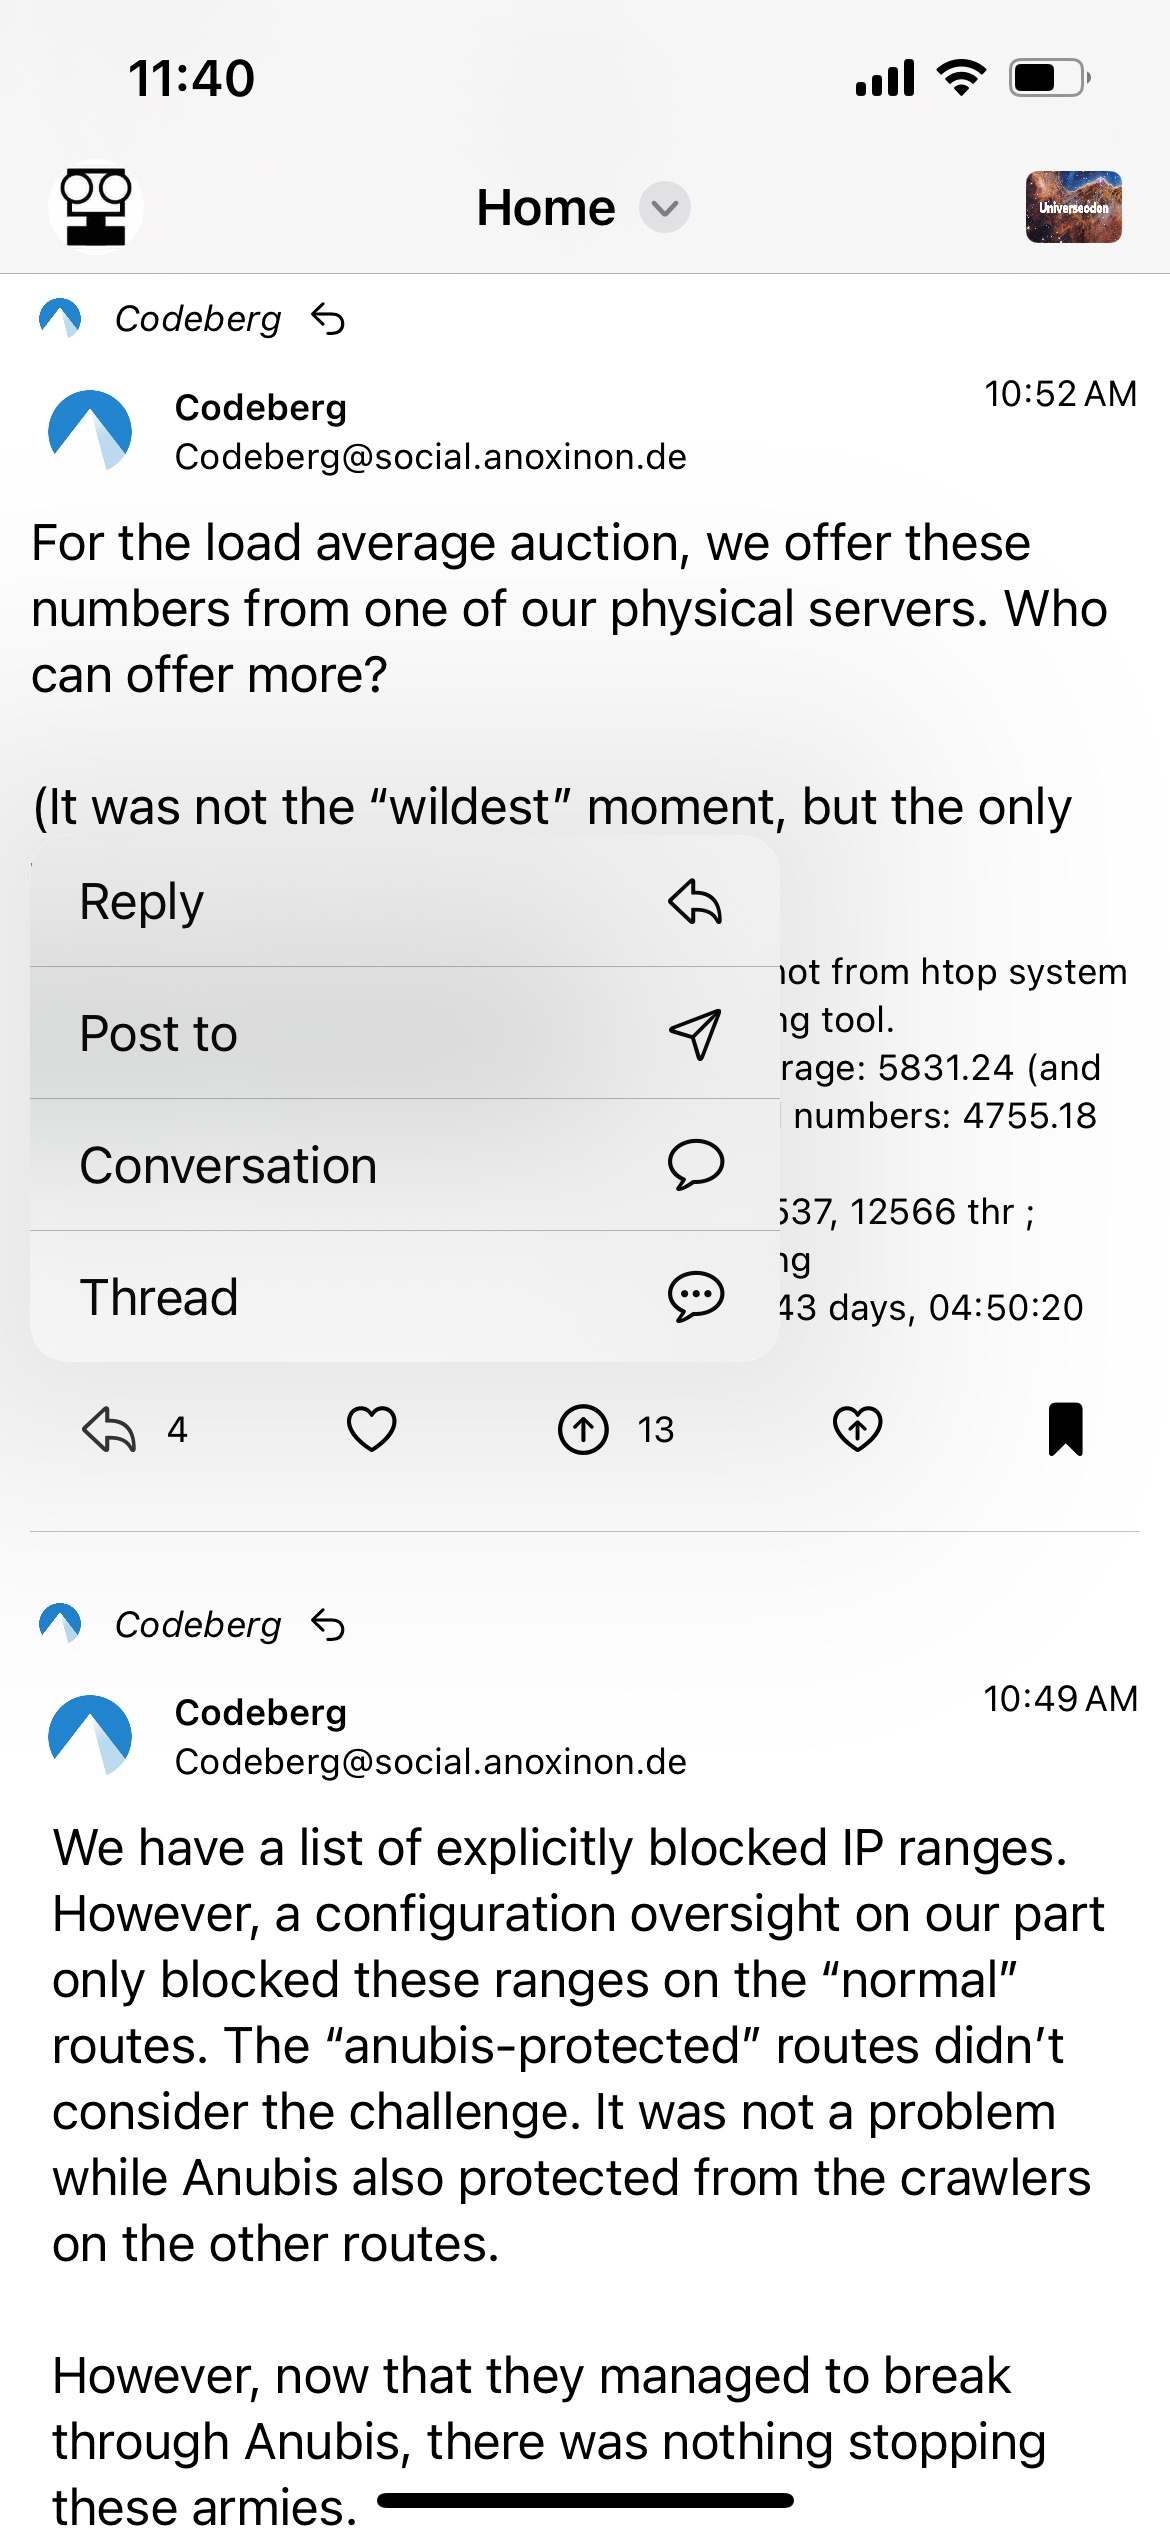Tap the Home title in the header
The width and height of the screenshot is (1170, 2532).
(545, 207)
